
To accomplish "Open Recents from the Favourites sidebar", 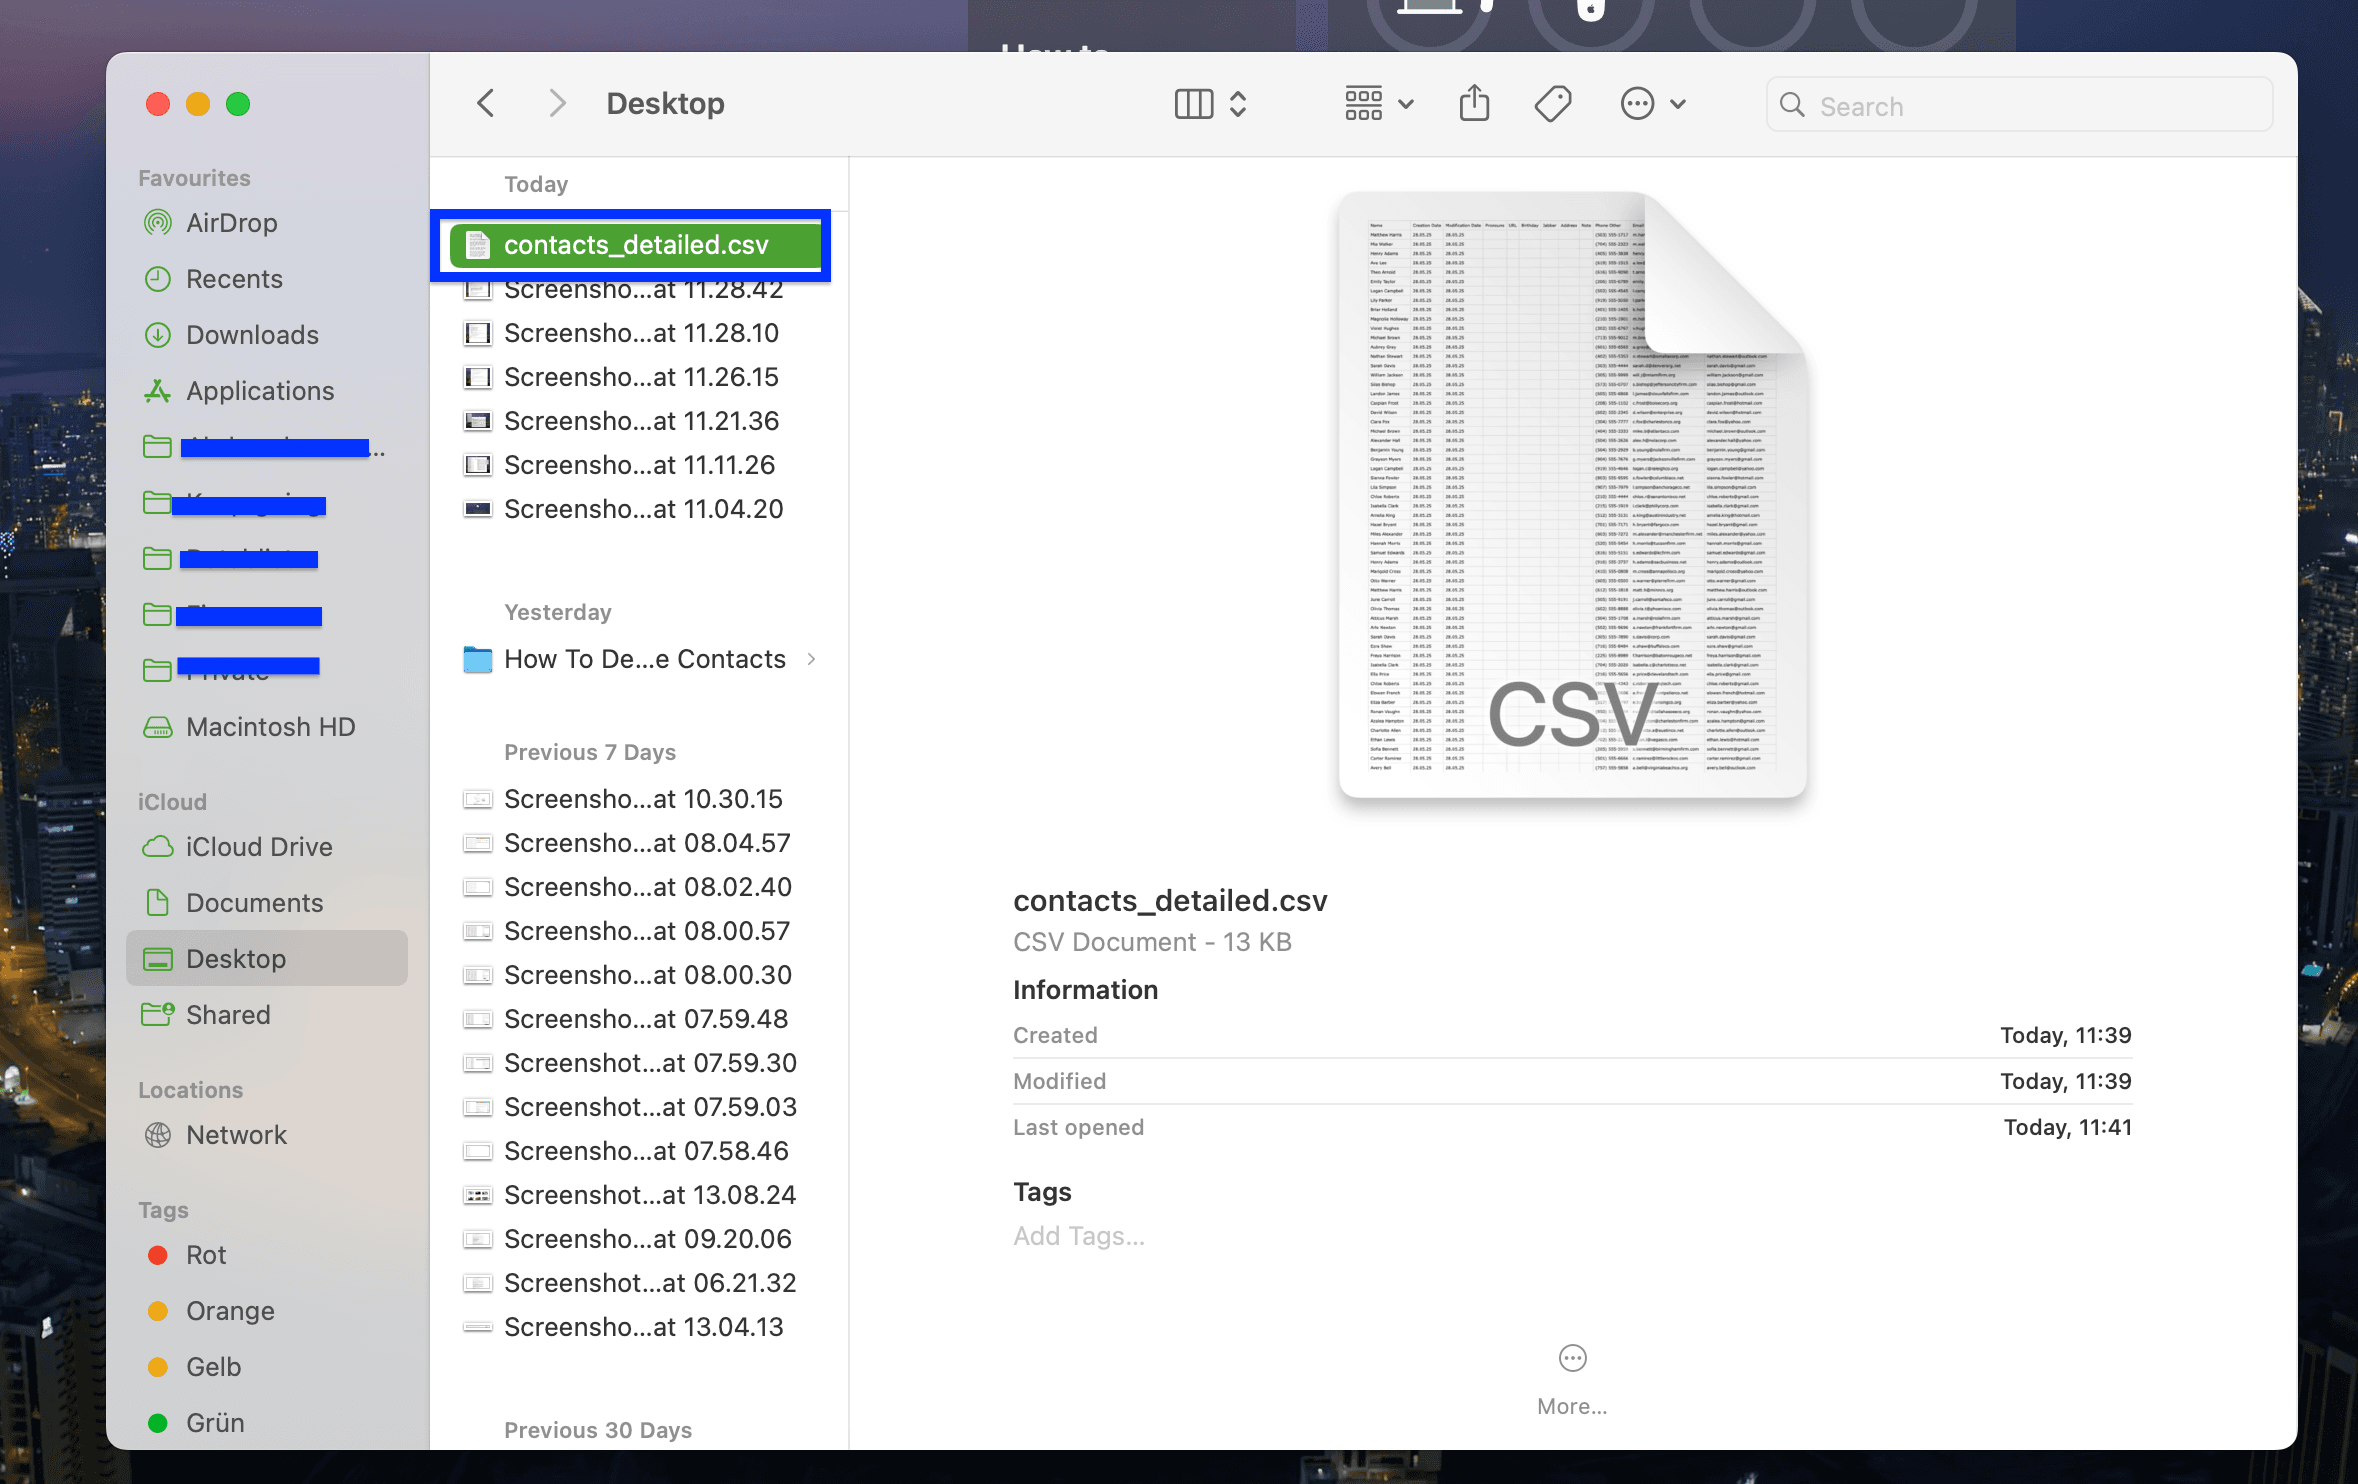I will pyautogui.click(x=234, y=278).
